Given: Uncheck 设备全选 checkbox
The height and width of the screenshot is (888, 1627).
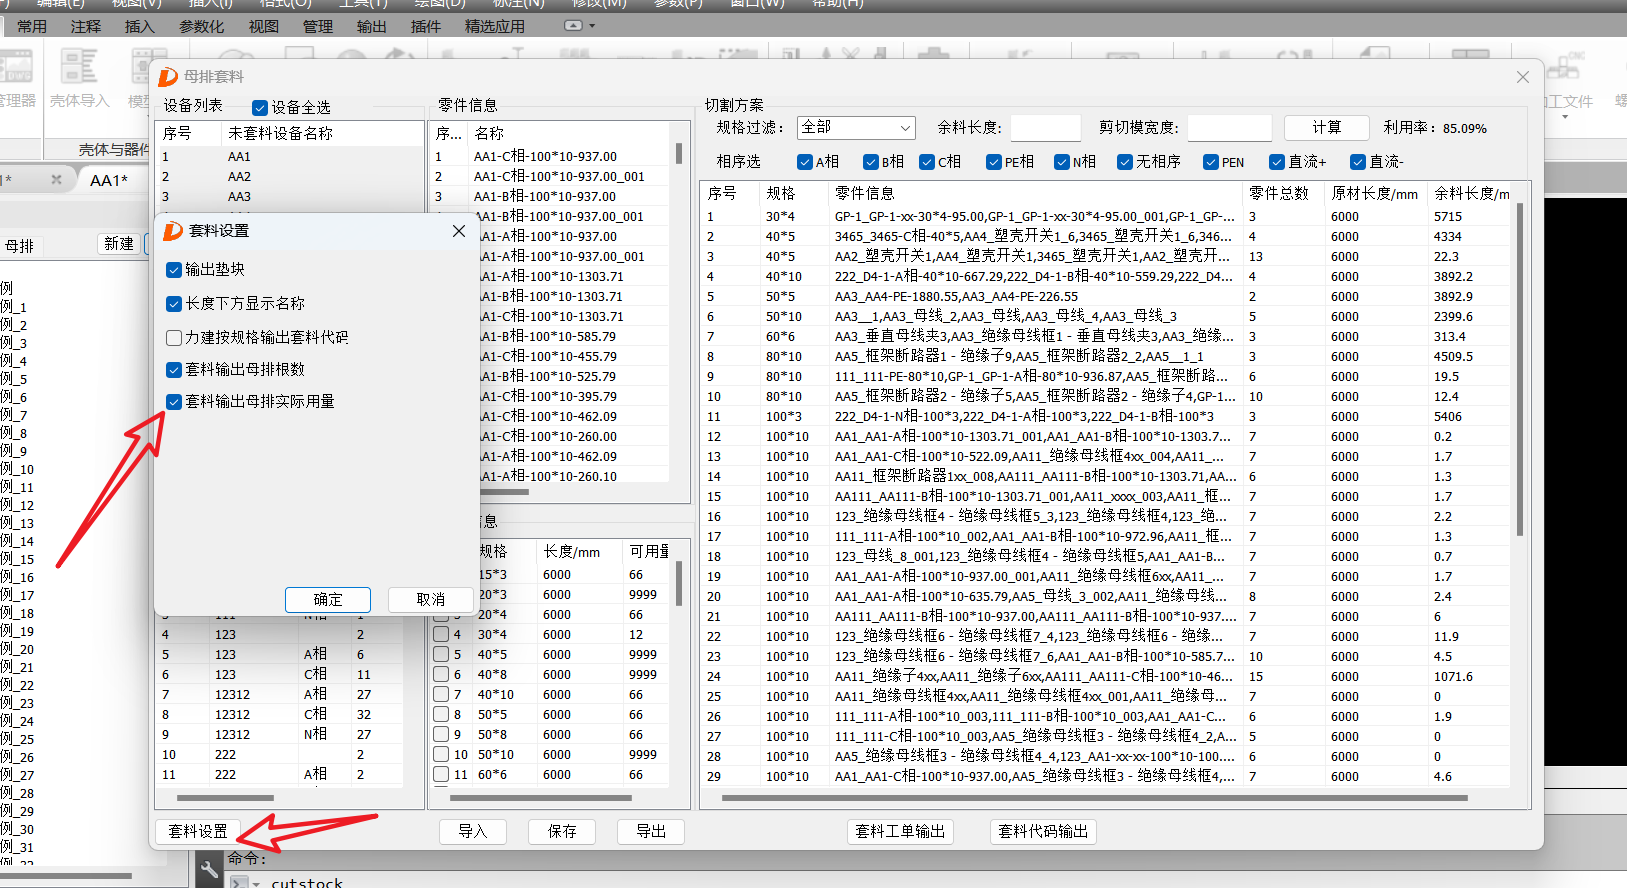Looking at the screenshot, I should 260,108.
